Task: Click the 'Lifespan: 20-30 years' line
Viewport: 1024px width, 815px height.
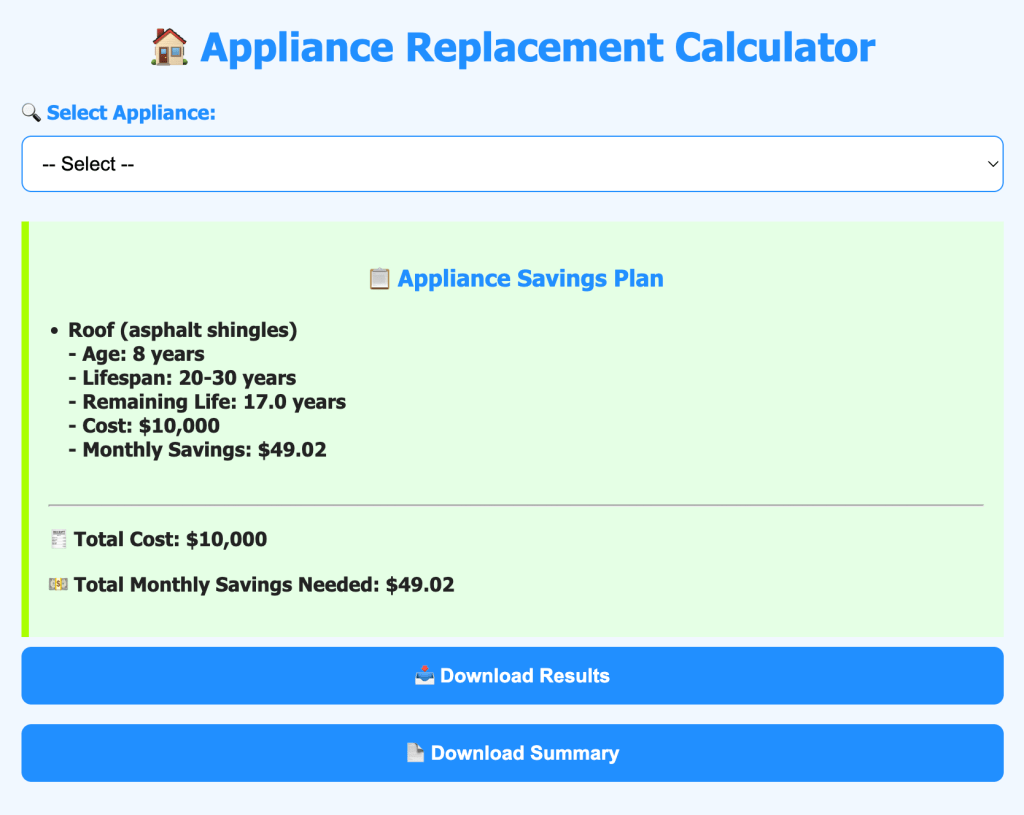Action: (x=182, y=378)
